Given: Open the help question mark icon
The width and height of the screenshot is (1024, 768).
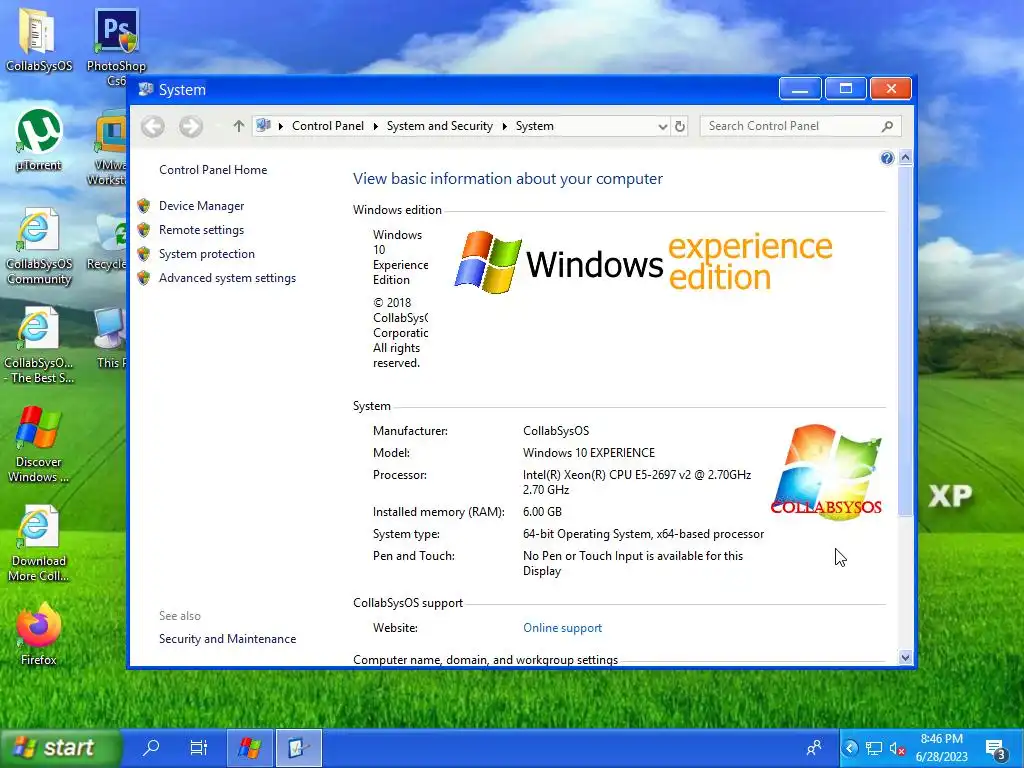Looking at the screenshot, I should 887,158.
